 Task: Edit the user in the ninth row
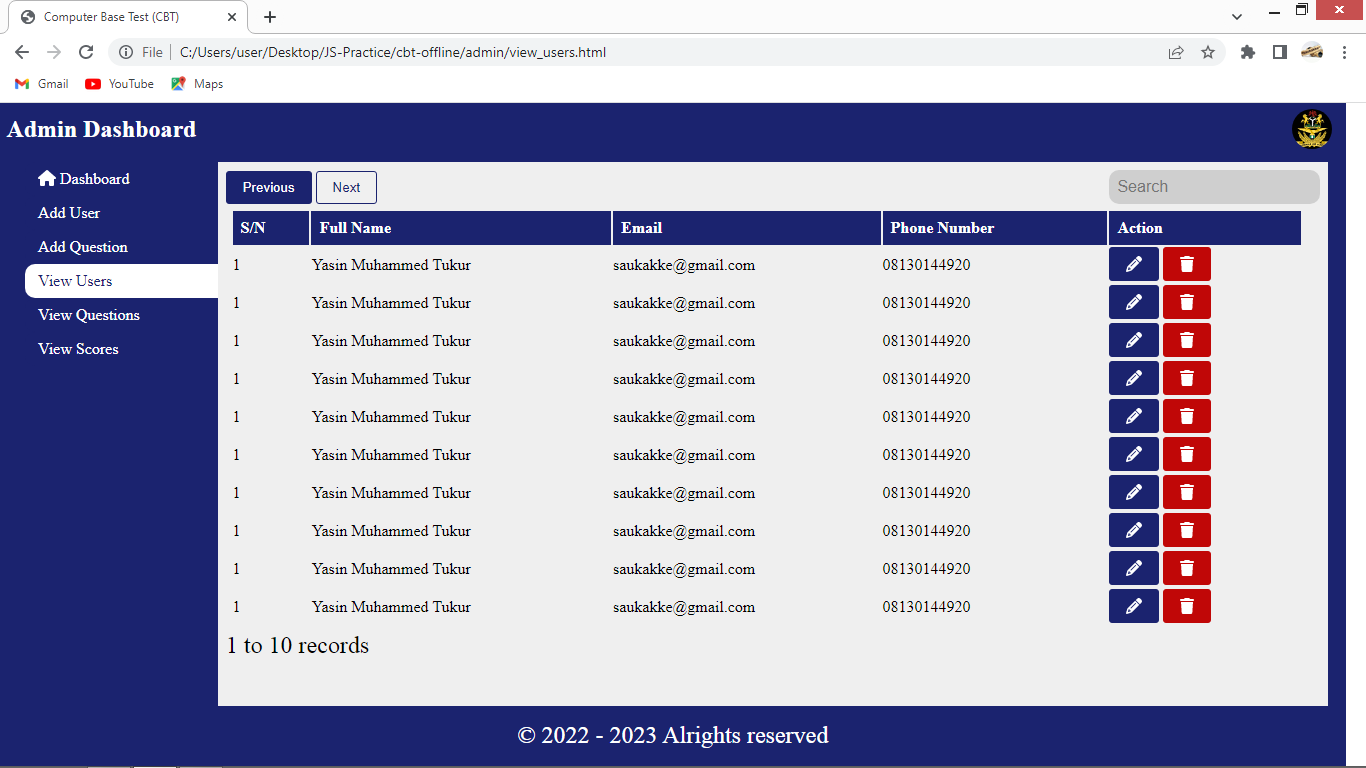[1134, 568]
